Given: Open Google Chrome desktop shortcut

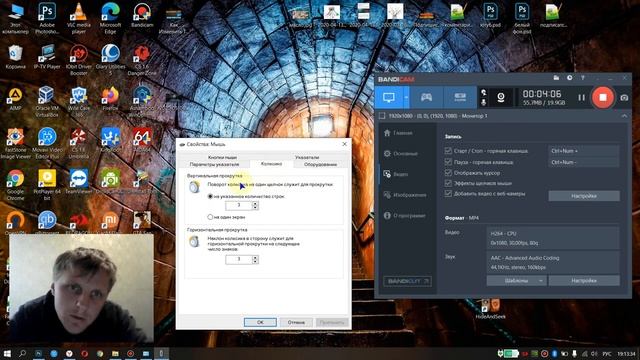Looking at the screenshot, I should pyautogui.click(x=16, y=184).
